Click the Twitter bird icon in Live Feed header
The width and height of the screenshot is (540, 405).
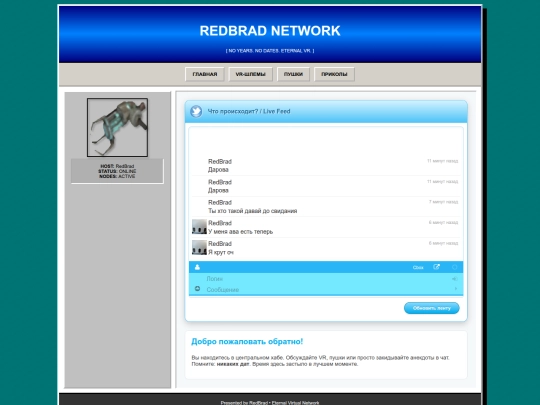tap(196, 111)
